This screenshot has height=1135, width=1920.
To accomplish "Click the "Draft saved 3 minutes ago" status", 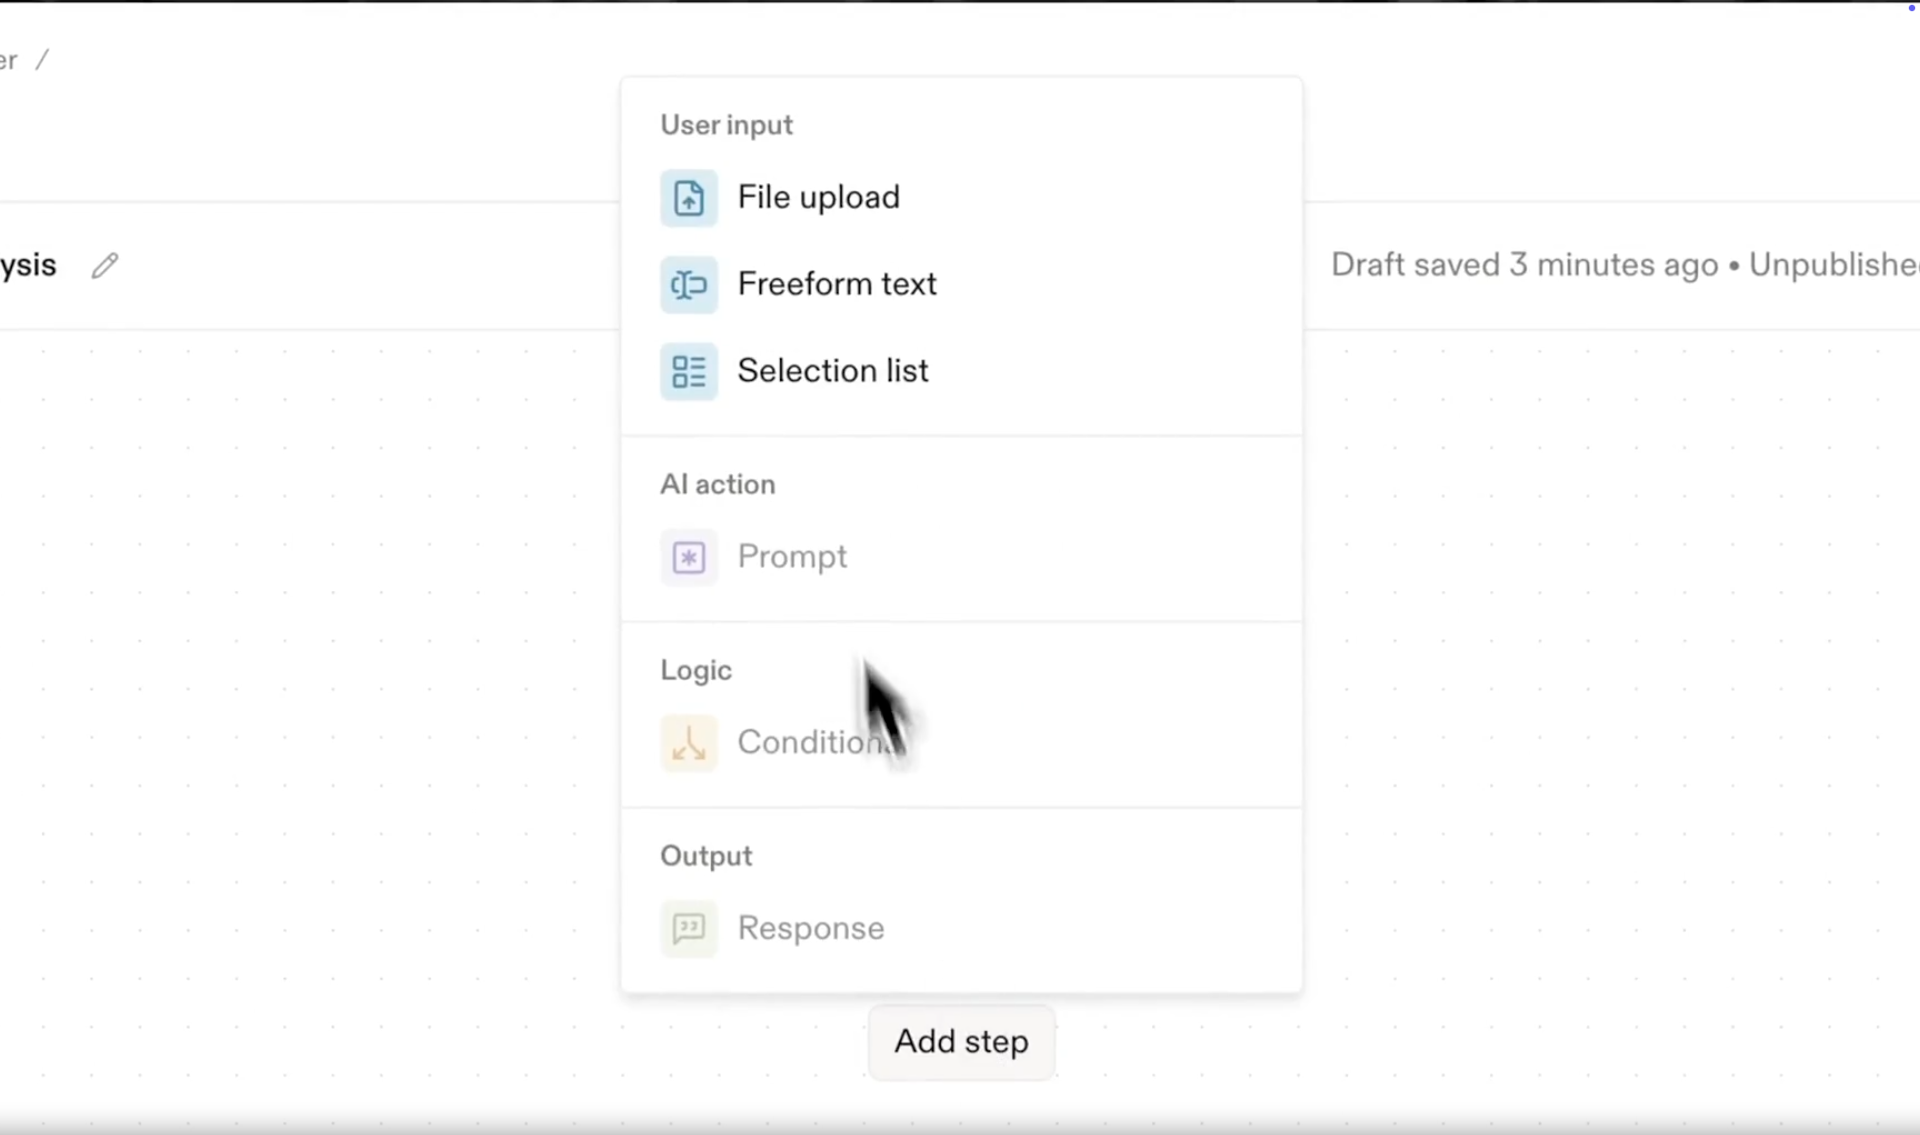I will pyautogui.click(x=1524, y=265).
